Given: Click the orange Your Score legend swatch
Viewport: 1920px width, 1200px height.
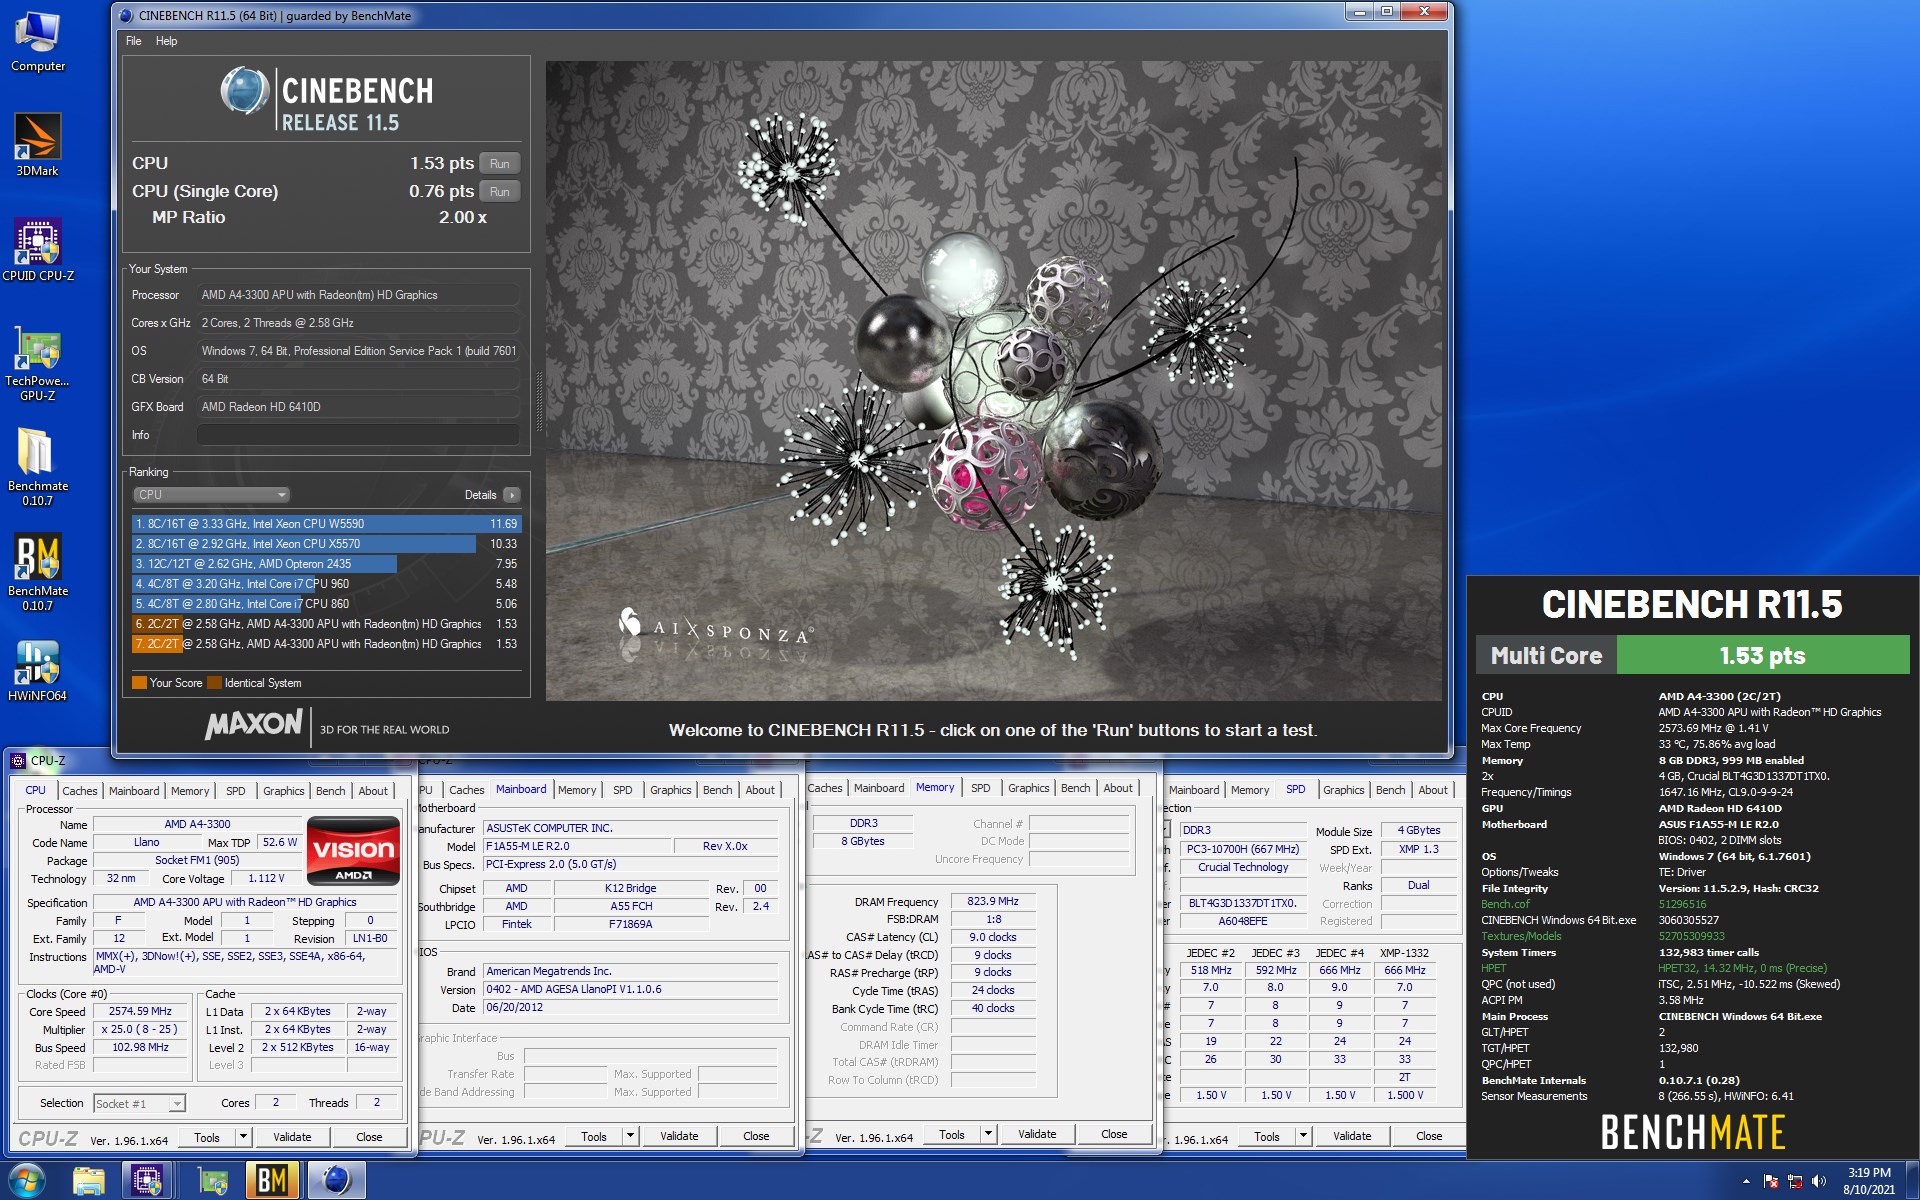Looking at the screenshot, I should tap(139, 683).
